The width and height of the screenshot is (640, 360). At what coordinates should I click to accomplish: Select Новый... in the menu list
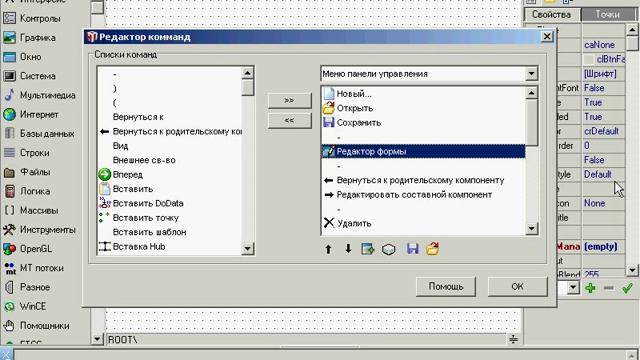coord(424,94)
